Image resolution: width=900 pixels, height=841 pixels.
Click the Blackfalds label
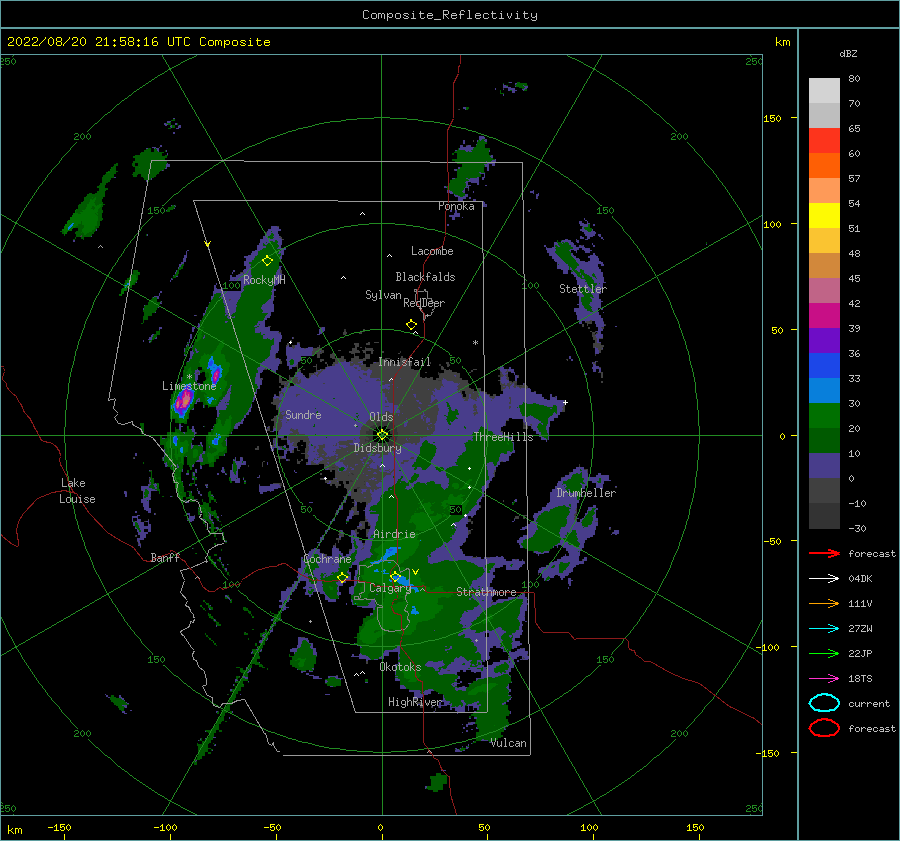pyautogui.click(x=425, y=277)
